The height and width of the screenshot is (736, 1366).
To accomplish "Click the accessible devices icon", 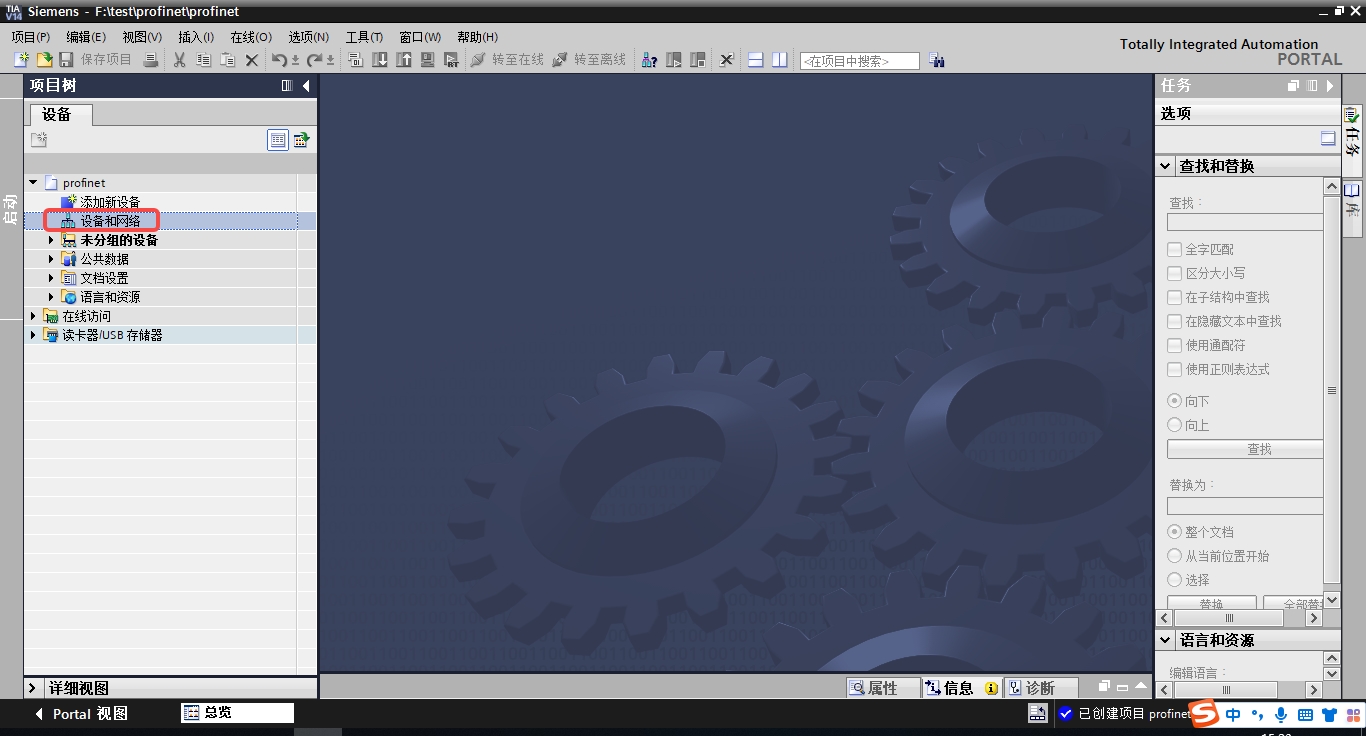I will point(649,60).
